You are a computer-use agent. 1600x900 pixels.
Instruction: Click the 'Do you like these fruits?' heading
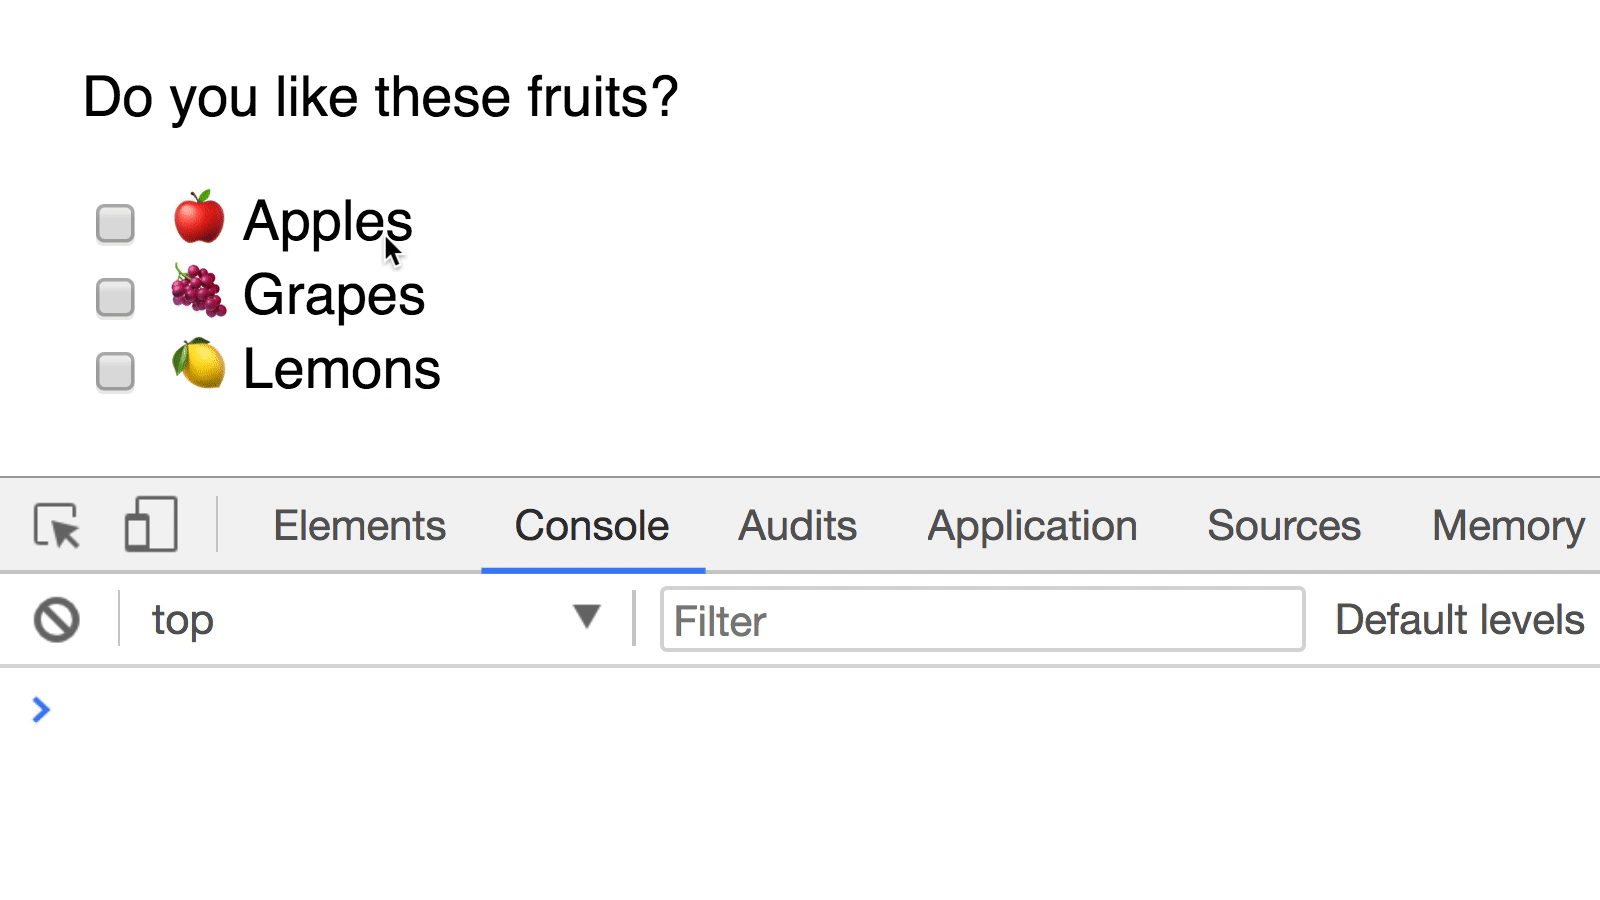point(380,96)
